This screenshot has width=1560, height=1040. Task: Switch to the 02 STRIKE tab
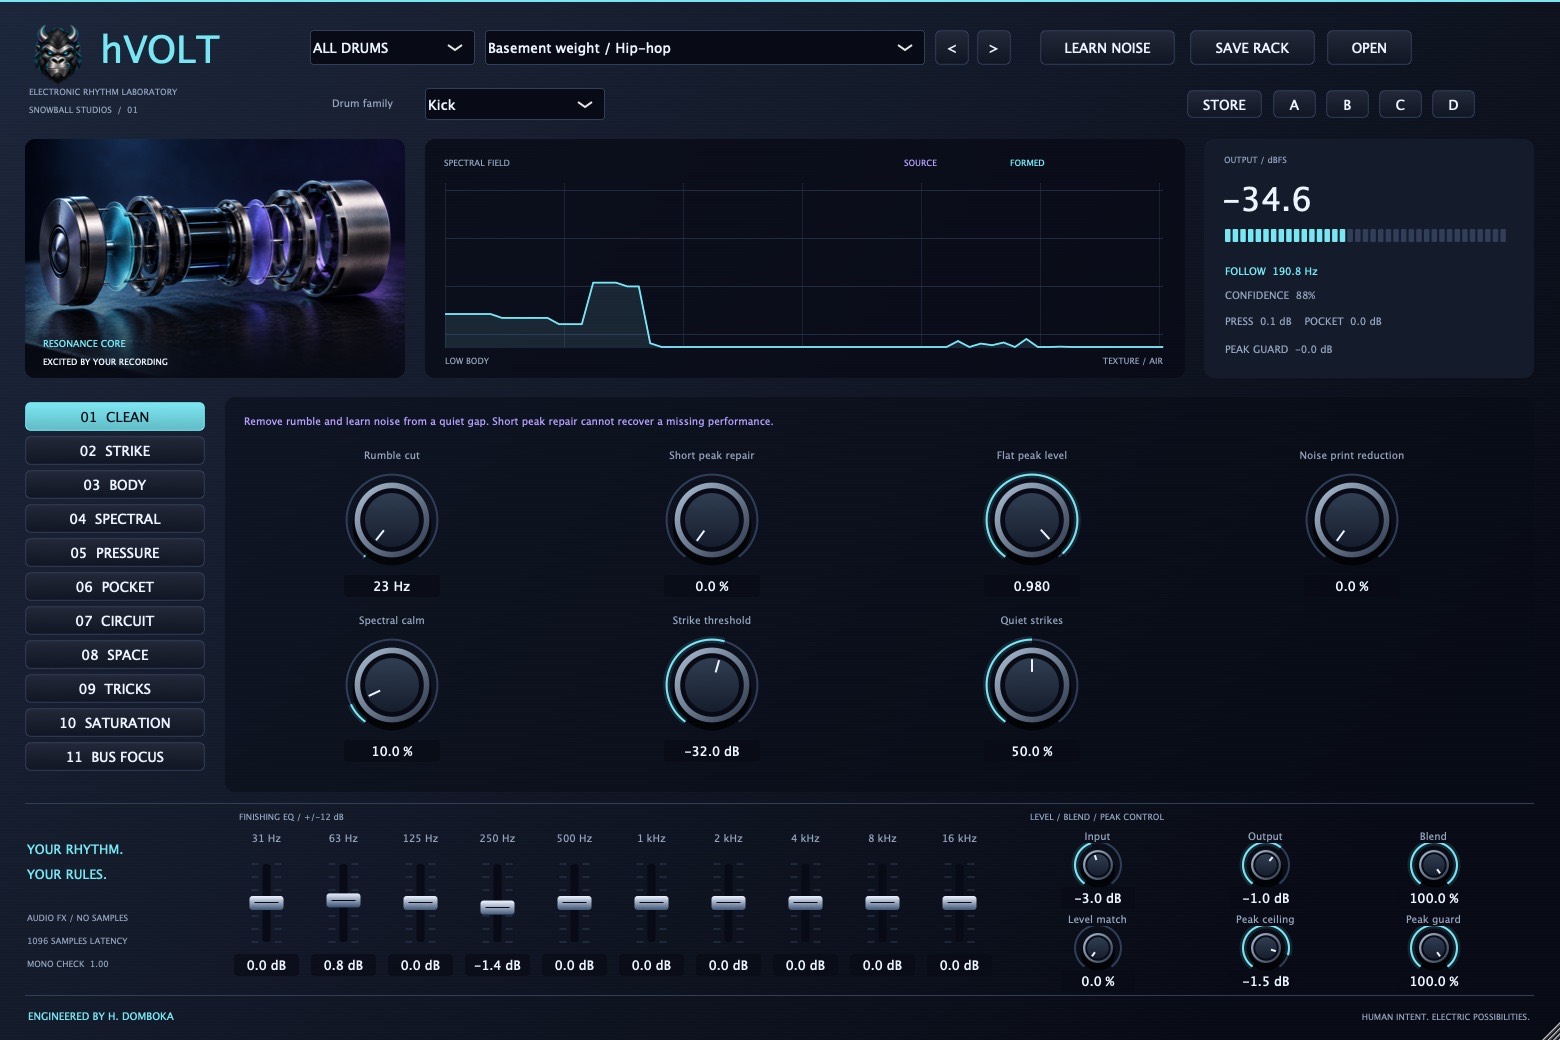click(x=115, y=451)
